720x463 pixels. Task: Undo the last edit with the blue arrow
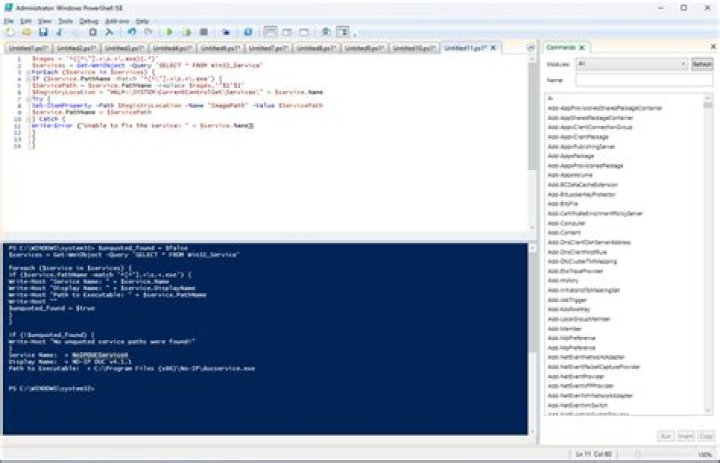132,32
